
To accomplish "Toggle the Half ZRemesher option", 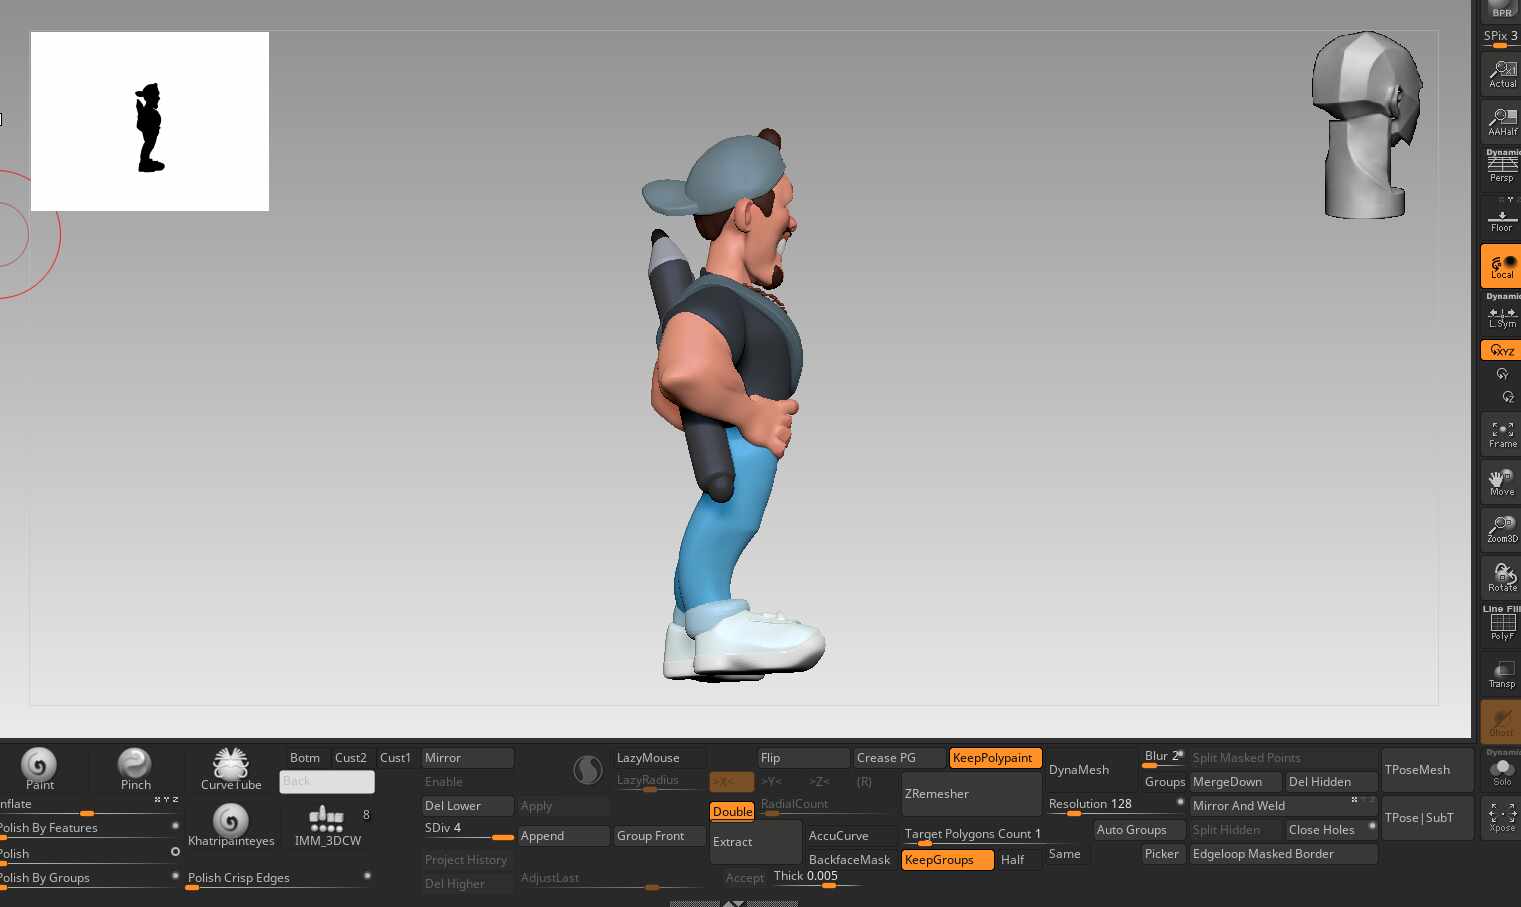I will tap(1019, 860).
